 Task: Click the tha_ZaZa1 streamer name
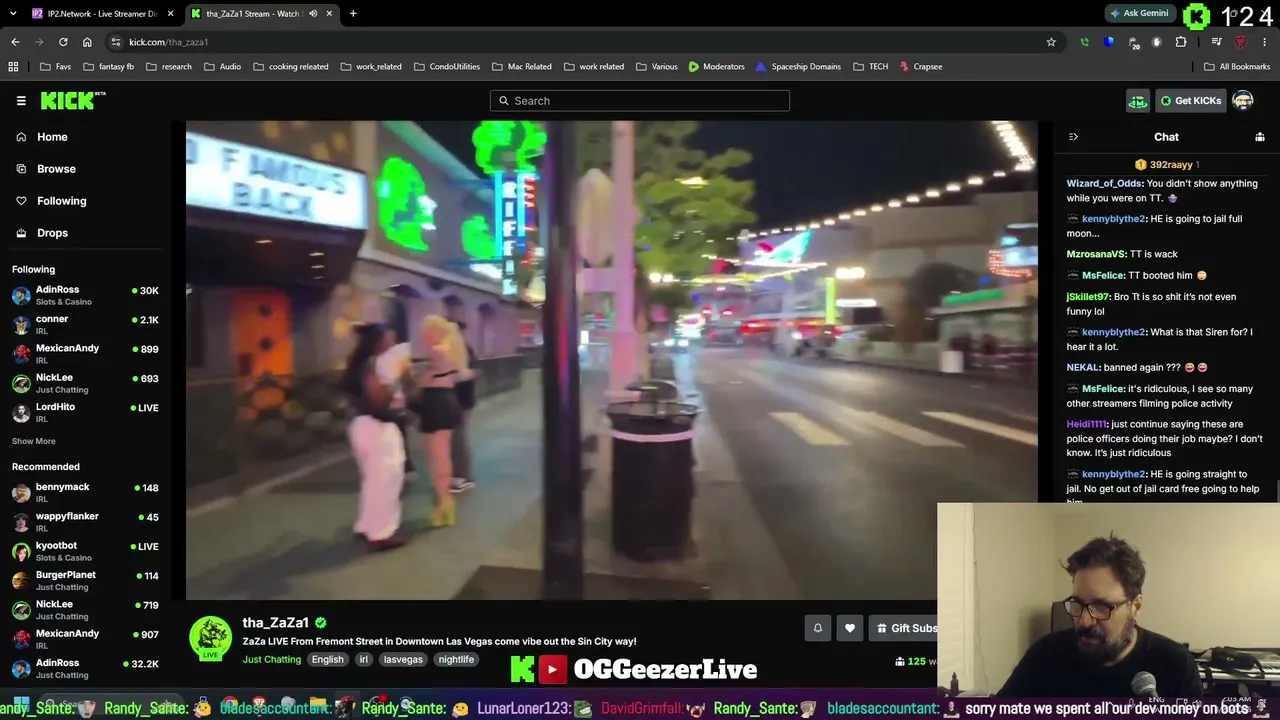(276, 623)
